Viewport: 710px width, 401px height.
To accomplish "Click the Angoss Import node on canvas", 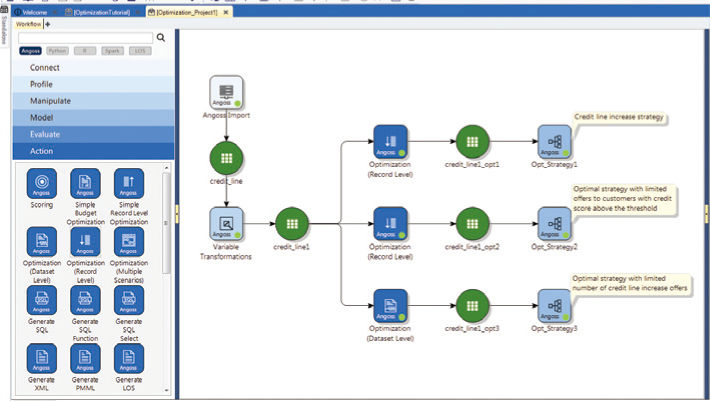I will click(226, 92).
